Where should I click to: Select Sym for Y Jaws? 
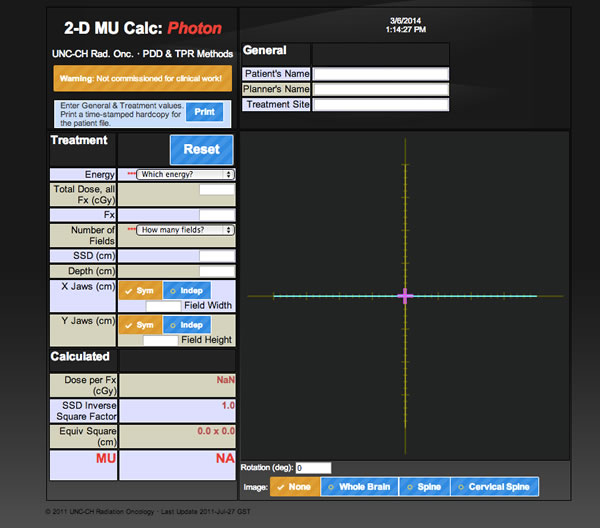139,325
